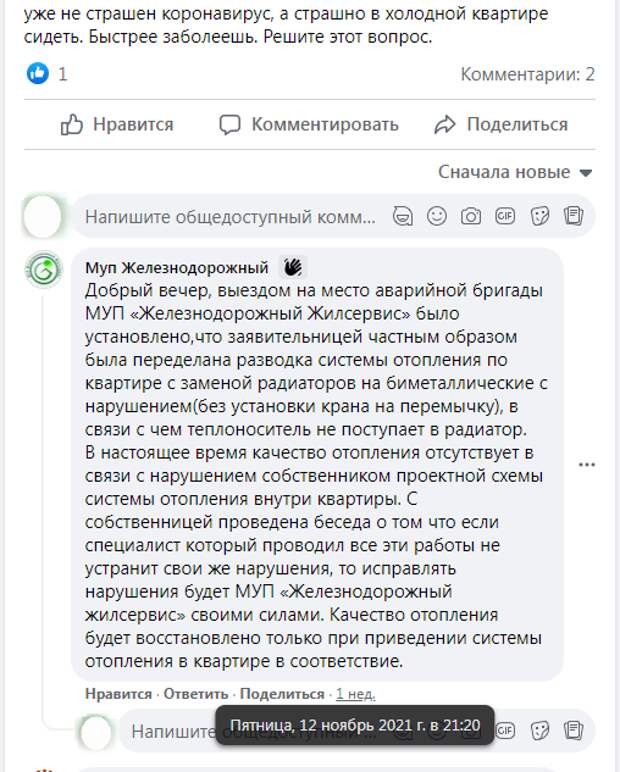The width and height of the screenshot is (620, 772).
Task: Click Ответить under the comment
Action: tap(196, 694)
